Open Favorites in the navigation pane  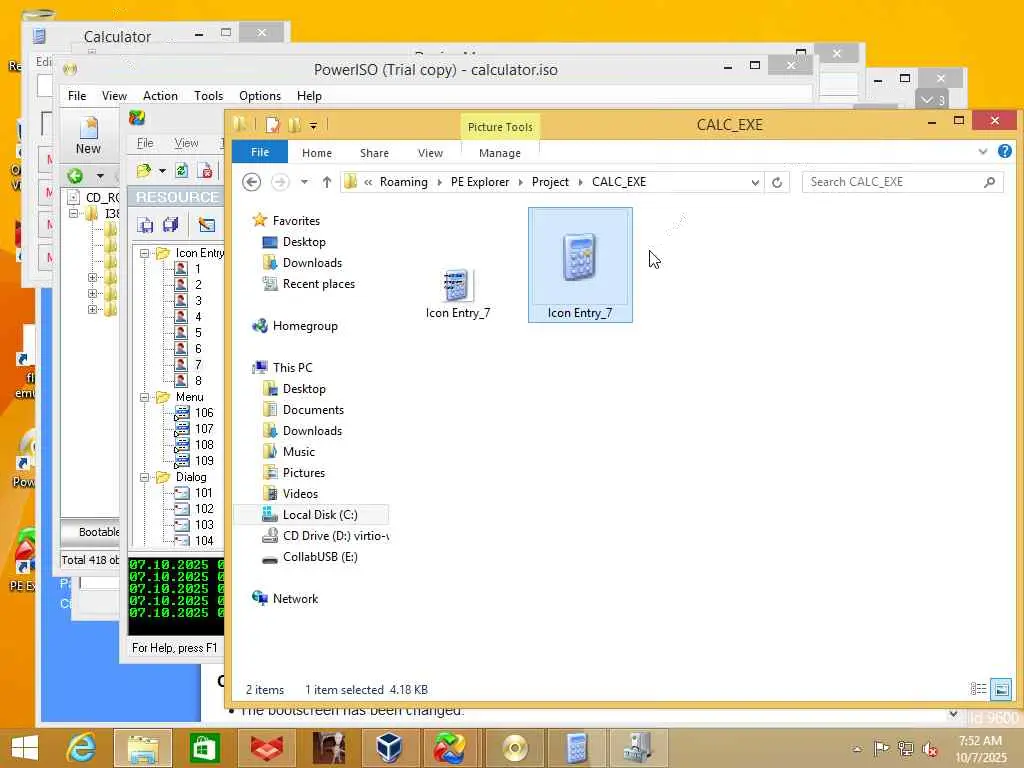[296, 221]
